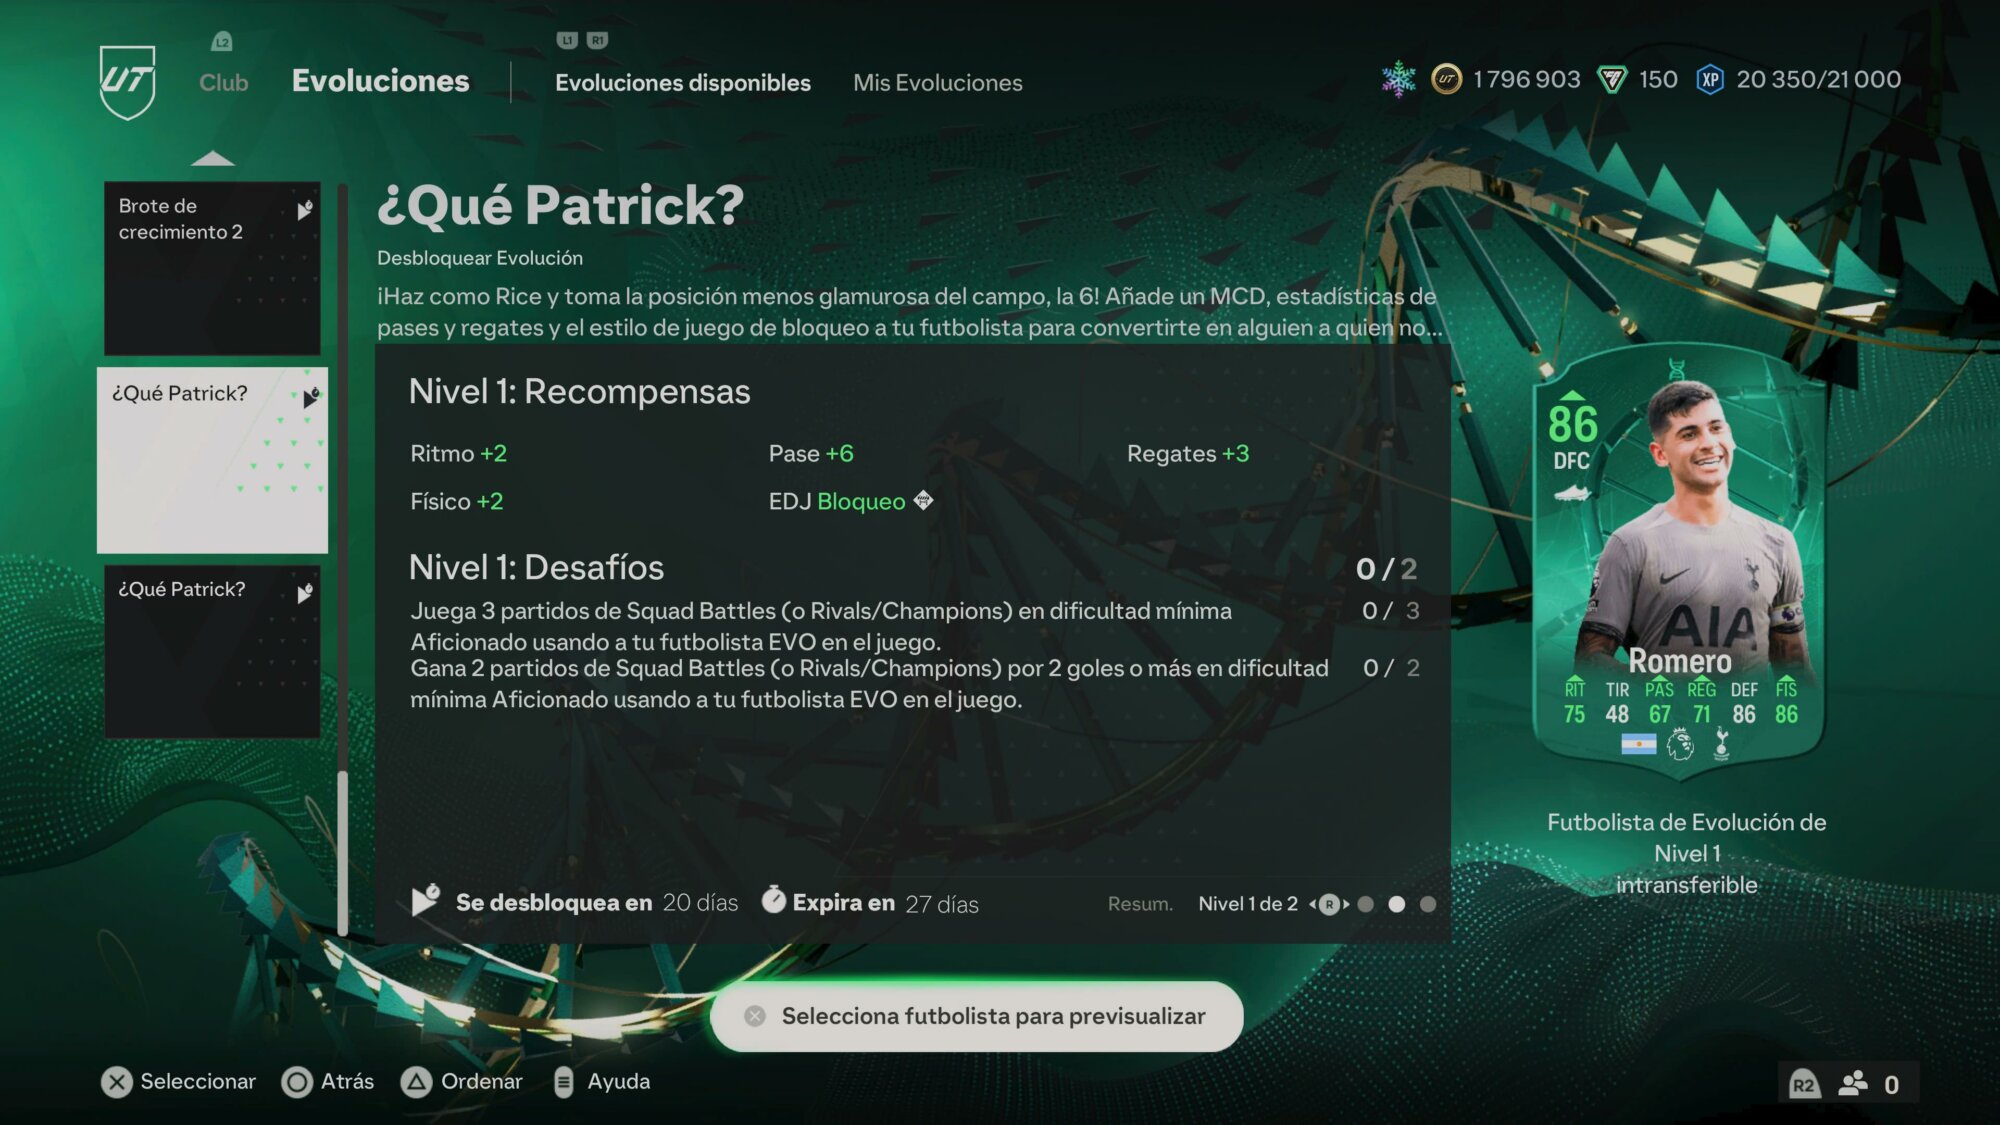This screenshot has width=2000, height=1125.
Task: Select the first level page dot
Action: point(1366,904)
